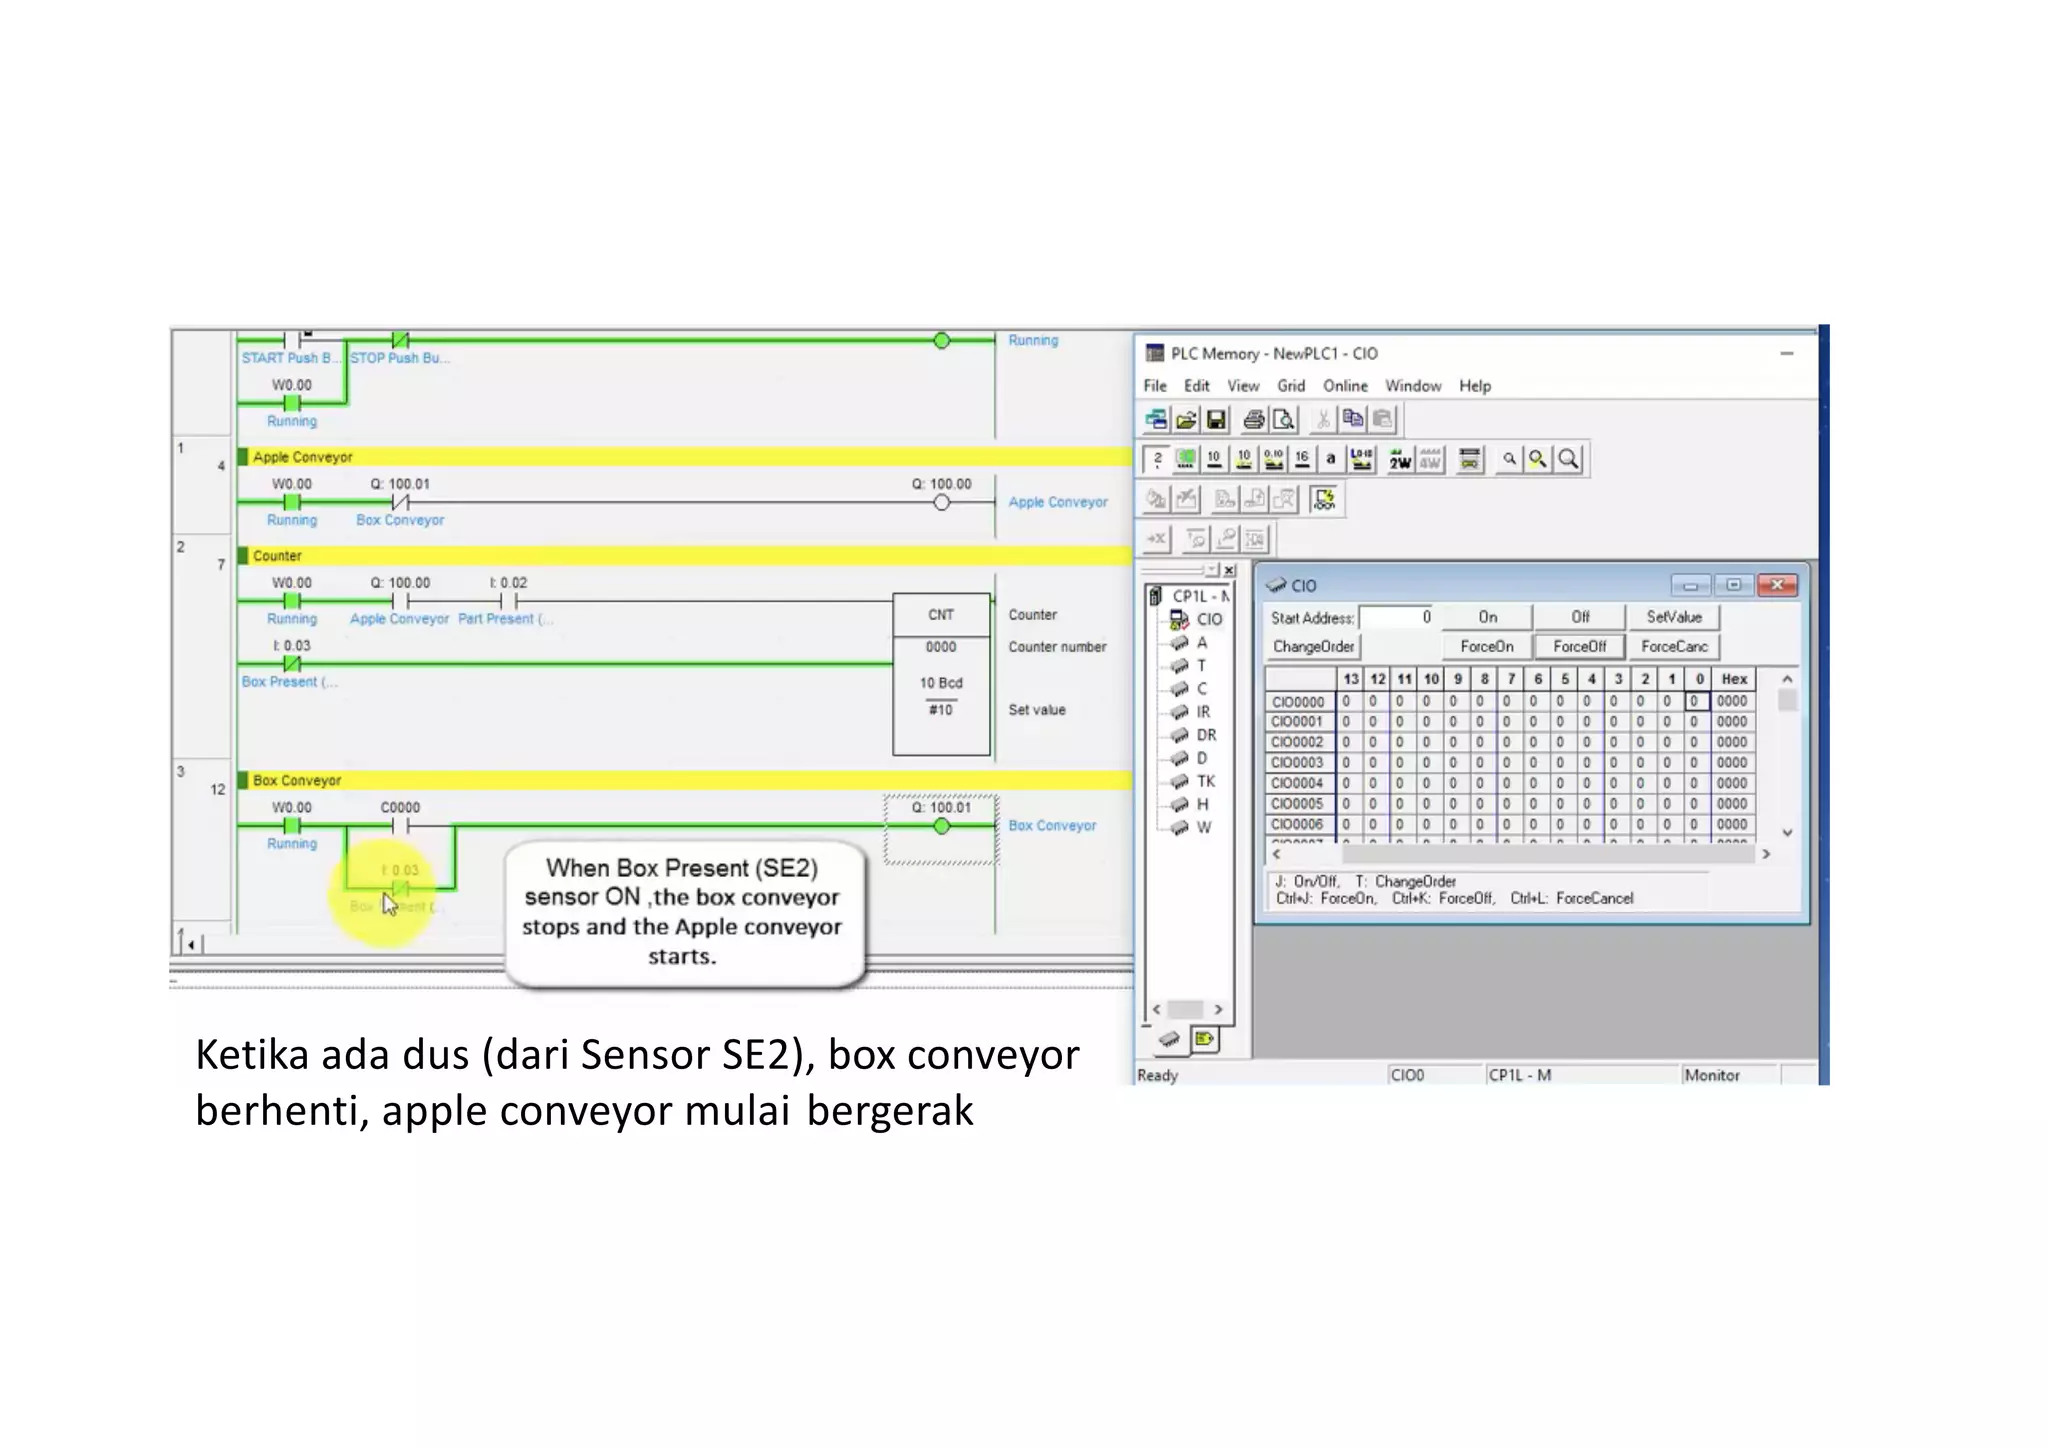Click the Monitor glasses toolbar icon

pyautogui.click(x=1324, y=499)
